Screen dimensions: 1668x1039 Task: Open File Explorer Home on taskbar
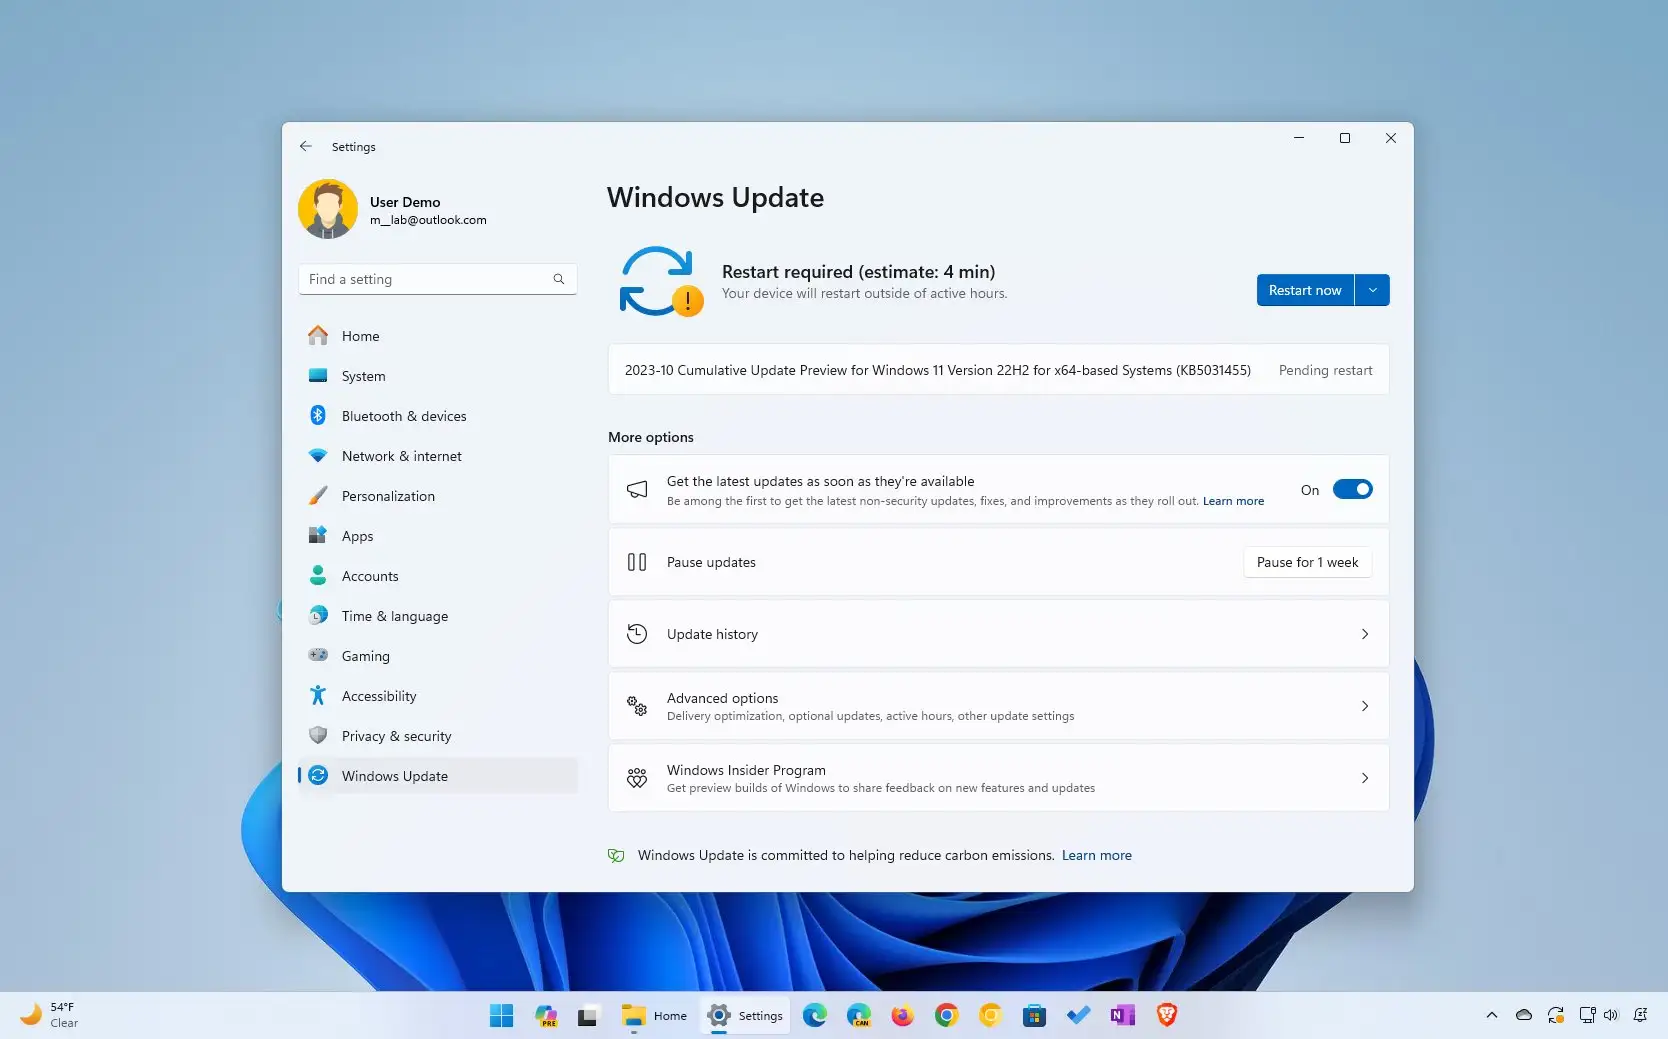point(655,1016)
